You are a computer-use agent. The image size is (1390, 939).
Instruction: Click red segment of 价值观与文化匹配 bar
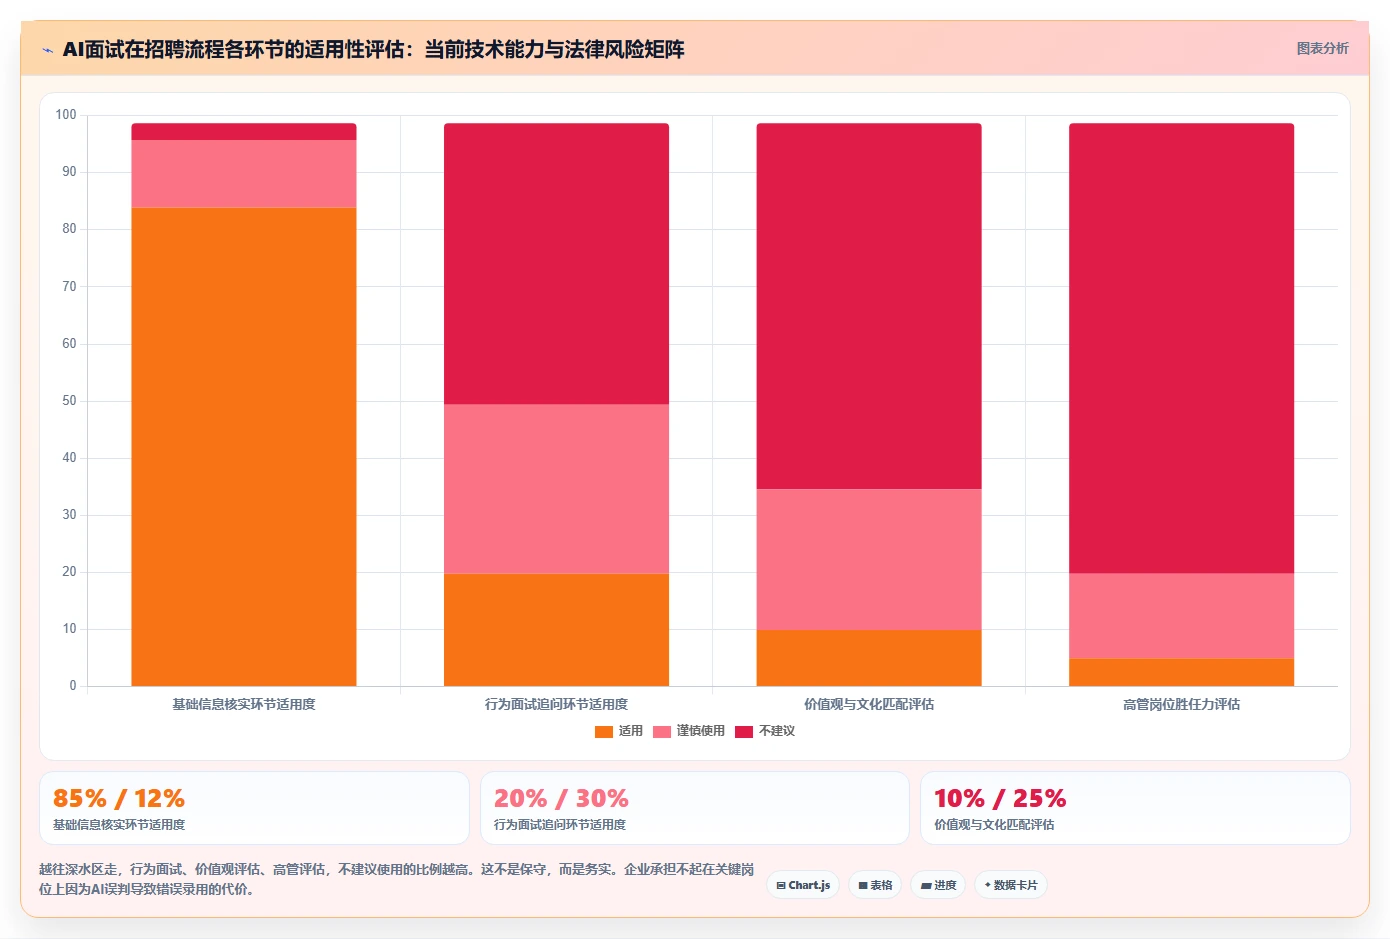869,306
